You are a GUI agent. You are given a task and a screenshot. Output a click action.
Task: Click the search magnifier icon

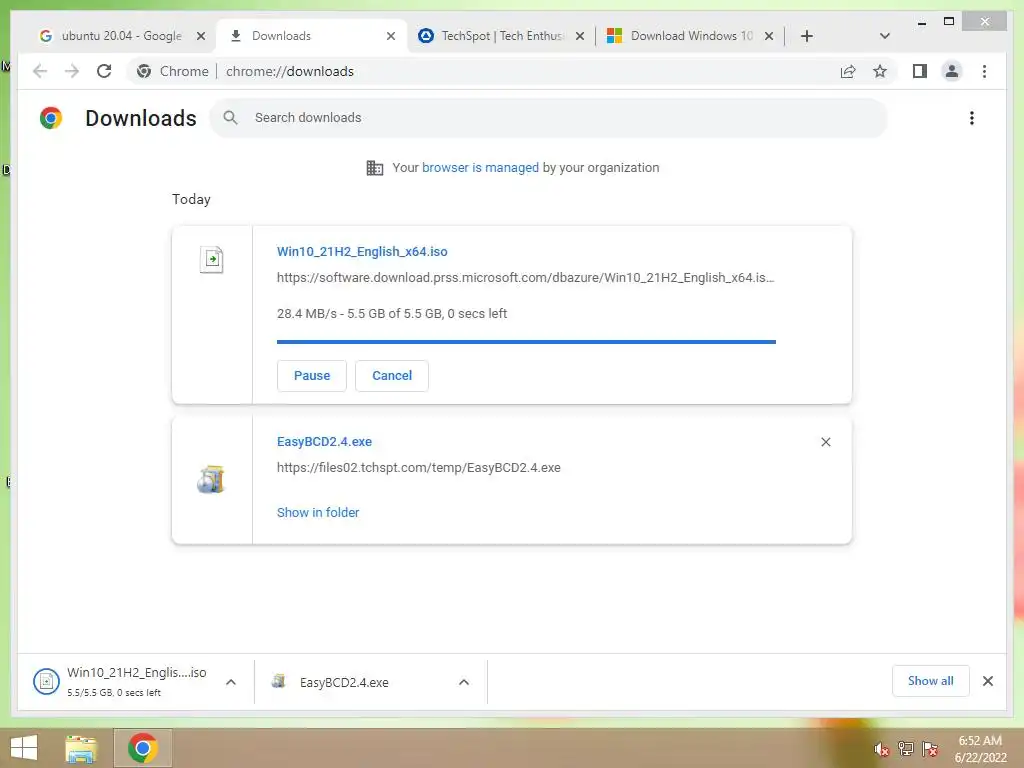[230, 118]
